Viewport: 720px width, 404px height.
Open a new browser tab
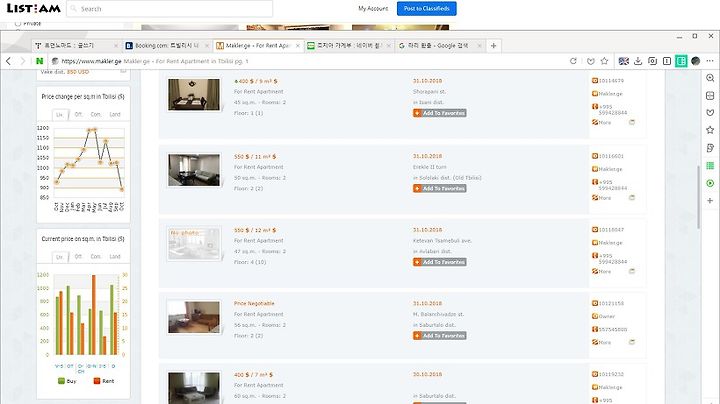click(494, 45)
